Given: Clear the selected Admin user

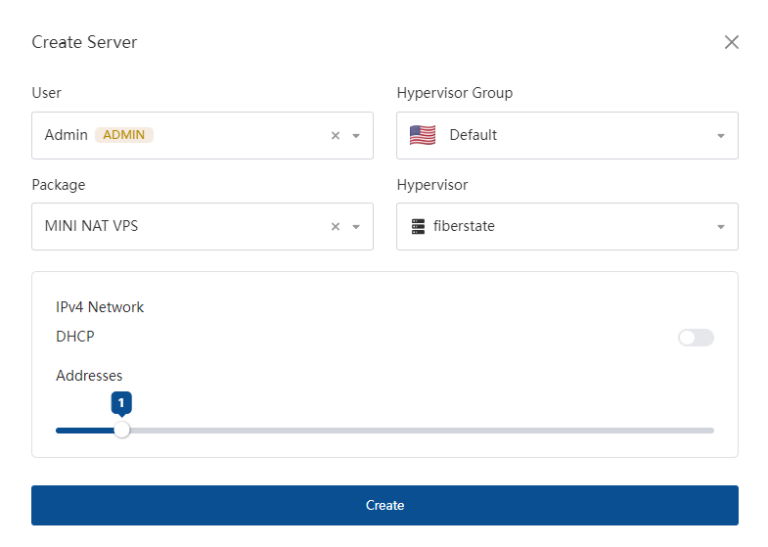Looking at the screenshot, I should click(336, 136).
